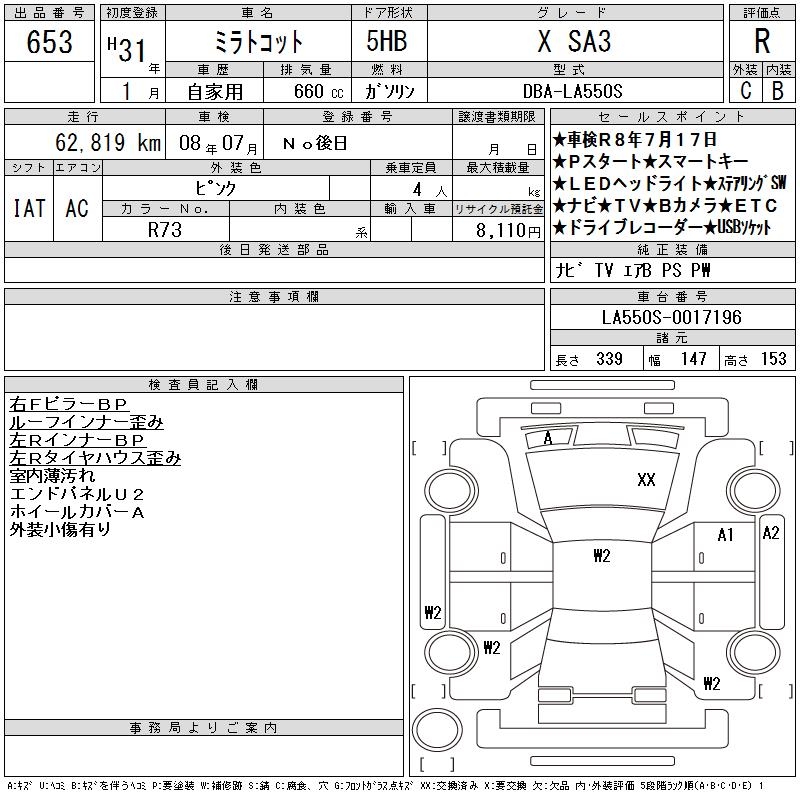Select the note 左Rタイヤハウス歪み
The height and width of the screenshot is (800, 800).
[95, 458]
